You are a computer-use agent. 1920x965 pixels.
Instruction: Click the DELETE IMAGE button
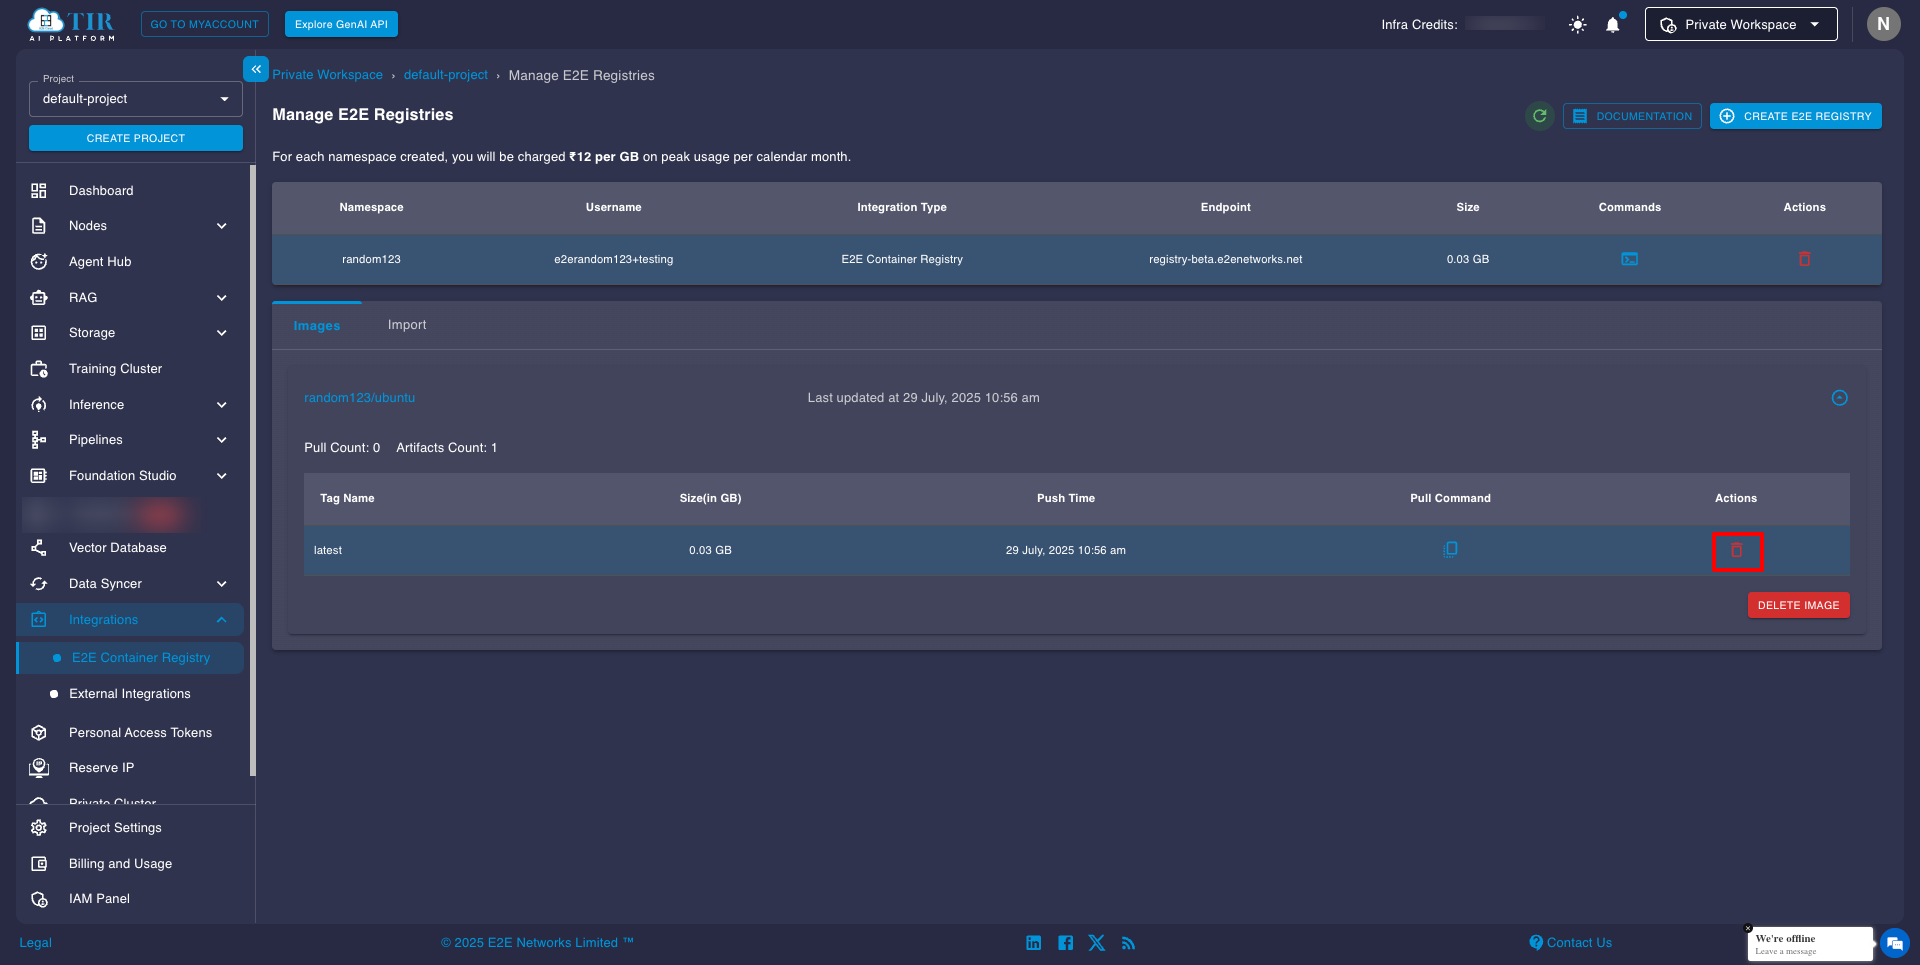(1797, 605)
